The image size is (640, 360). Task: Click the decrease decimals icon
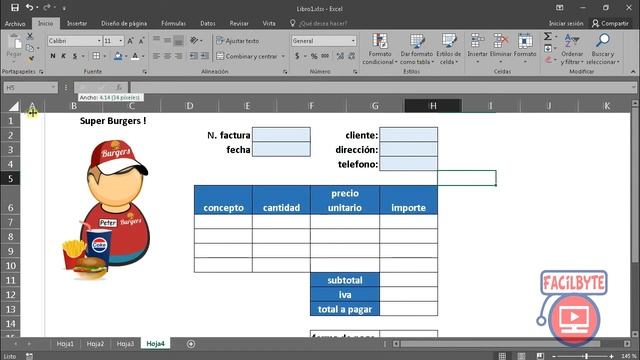351,56
